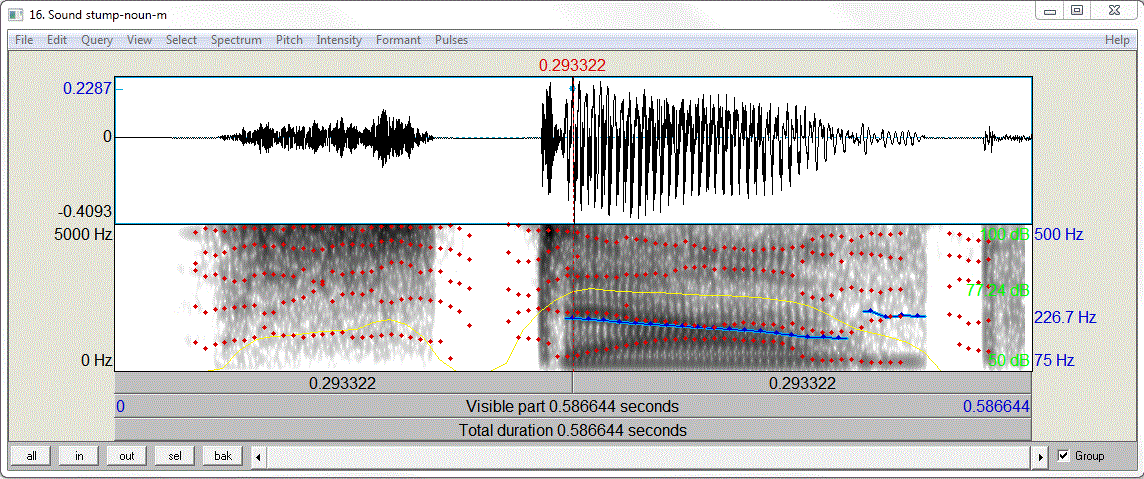
Task: Click the 226.7 Hz pitch value
Action: click(x=1065, y=317)
